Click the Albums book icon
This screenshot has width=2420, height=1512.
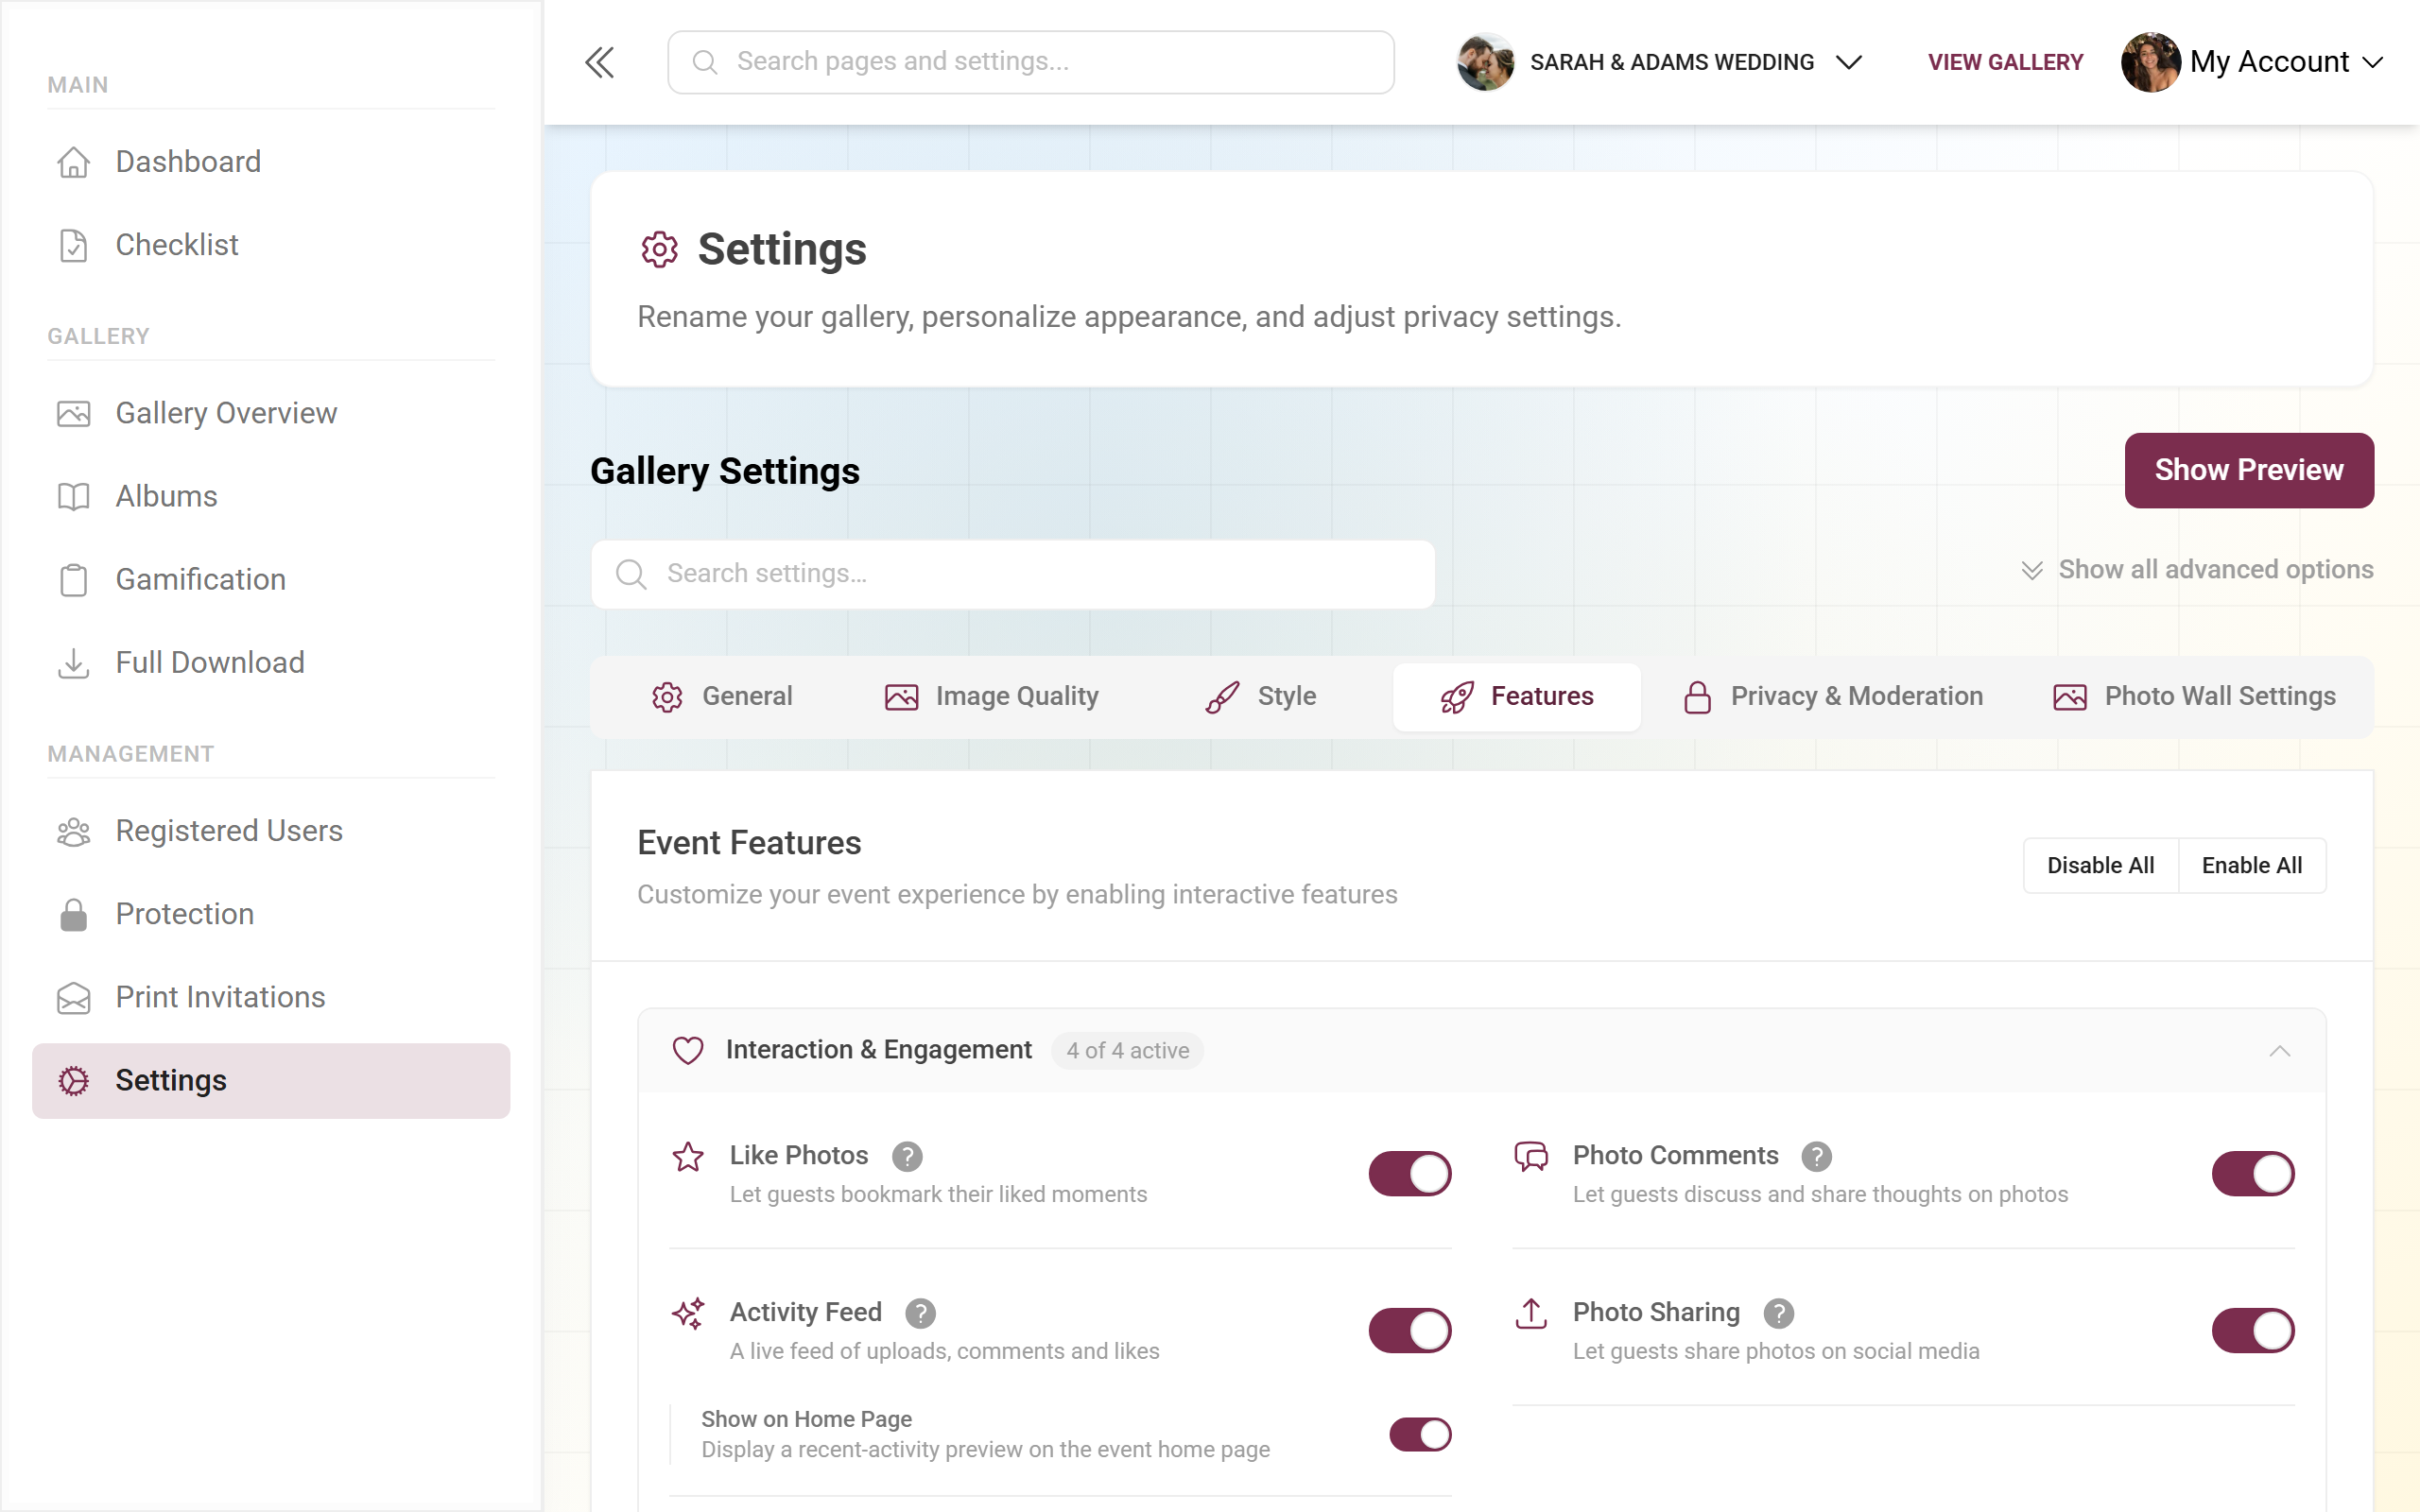pos(73,496)
